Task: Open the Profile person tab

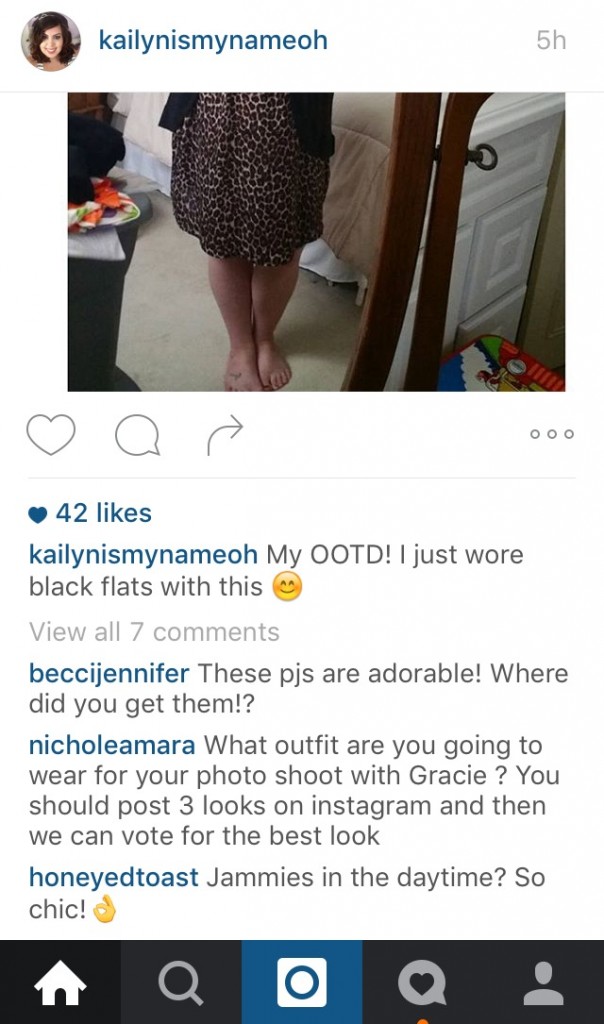Action: pos(543,982)
